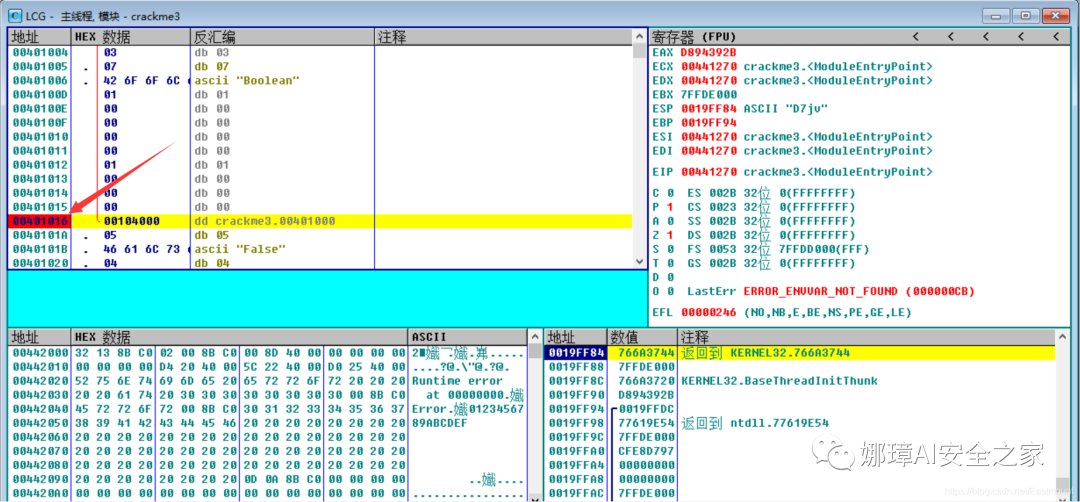The width and height of the screenshot is (1080, 502).
Task: Click the EFL value 00000246
Action: tap(709, 313)
